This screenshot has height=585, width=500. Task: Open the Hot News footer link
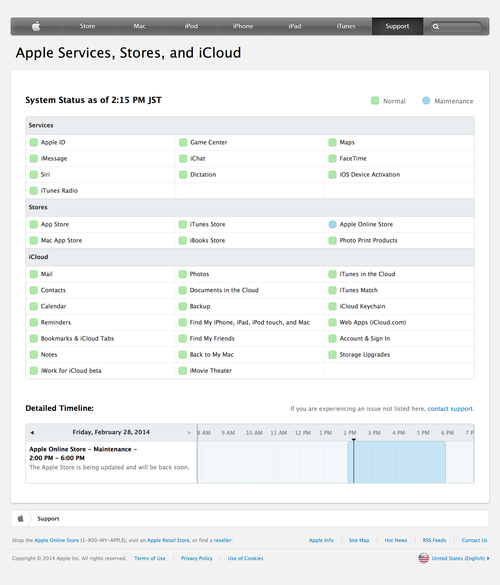tap(396, 540)
